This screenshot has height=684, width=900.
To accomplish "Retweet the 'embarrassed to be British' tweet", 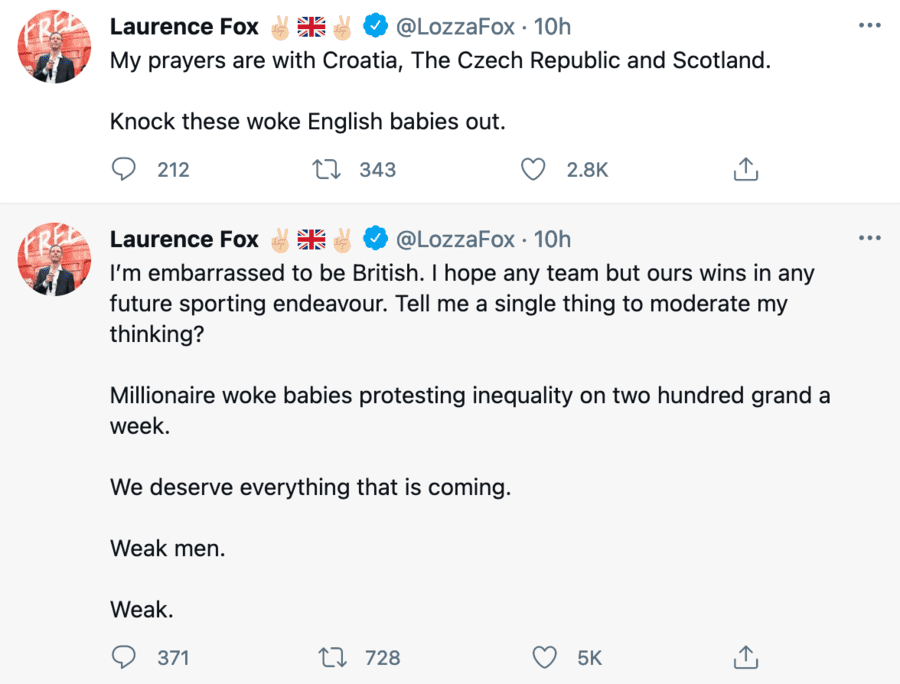I will tap(330, 657).
